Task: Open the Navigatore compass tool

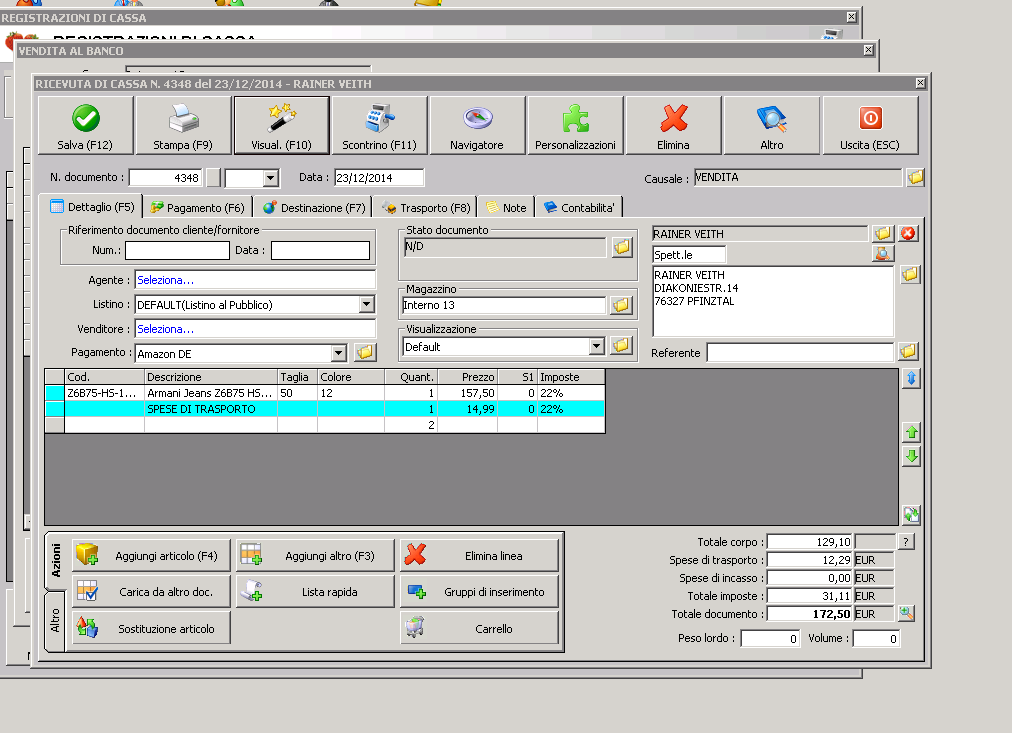Action: tap(477, 127)
